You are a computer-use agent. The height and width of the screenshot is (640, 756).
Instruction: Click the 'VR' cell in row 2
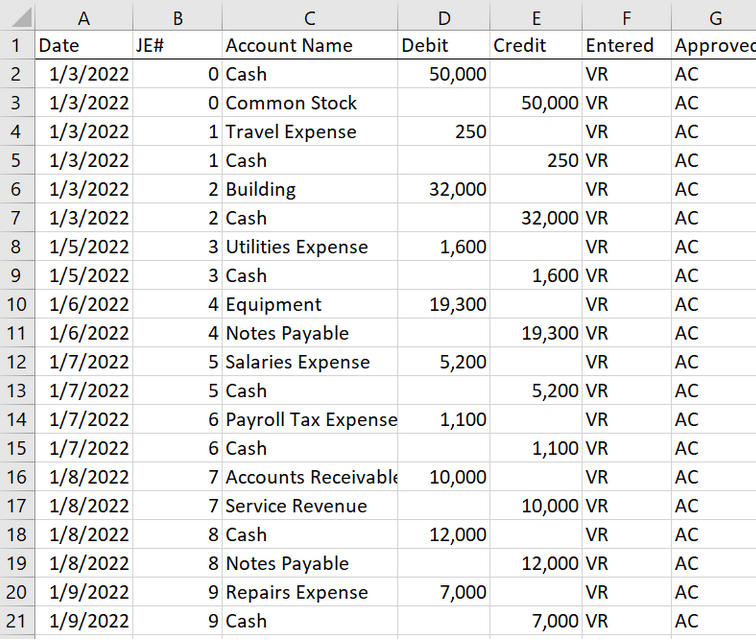click(x=626, y=74)
